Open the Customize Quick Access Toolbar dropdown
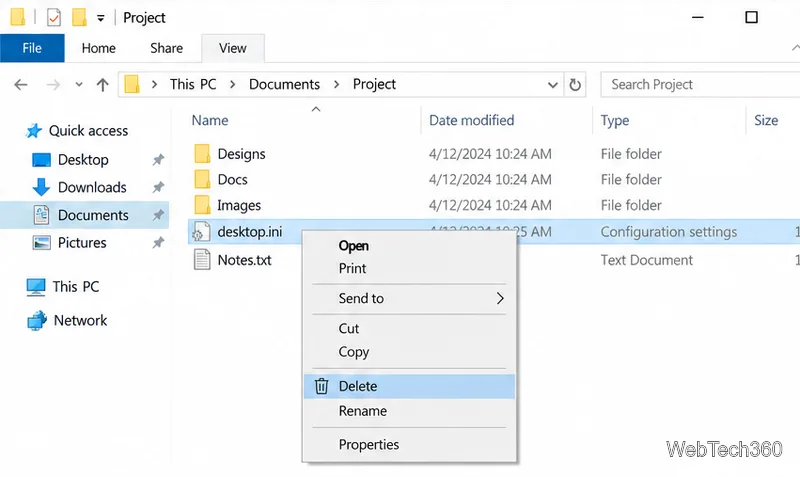 point(101,18)
